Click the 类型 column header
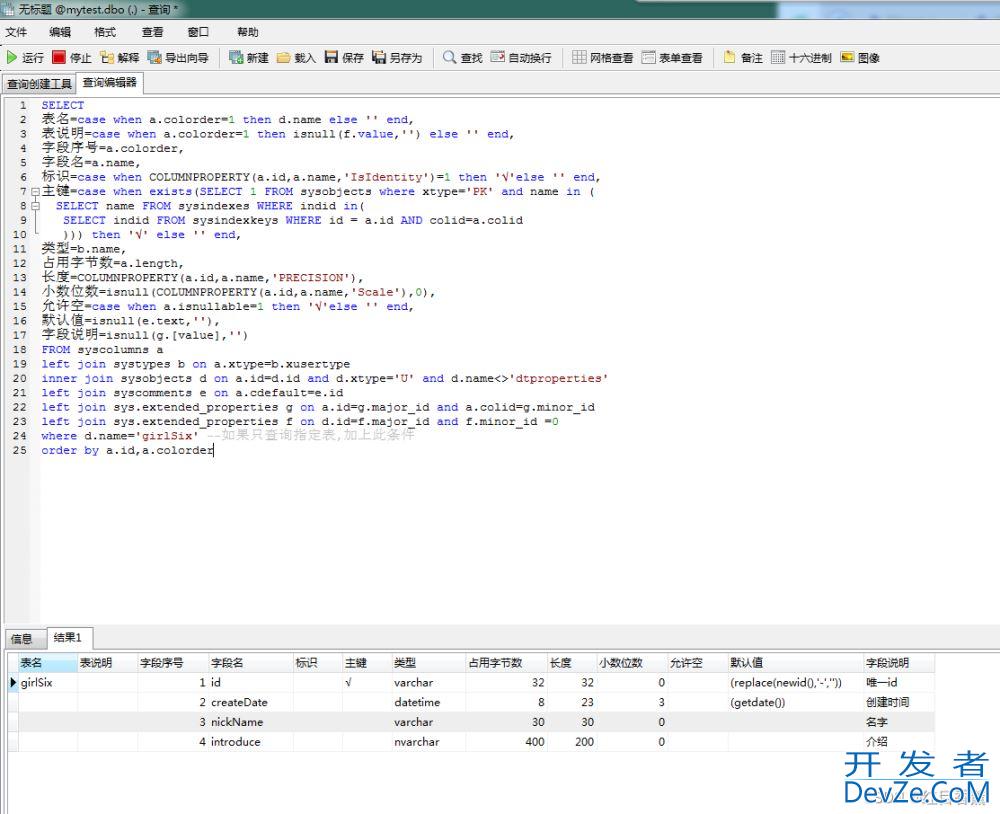The image size is (1000, 814). tap(428, 663)
